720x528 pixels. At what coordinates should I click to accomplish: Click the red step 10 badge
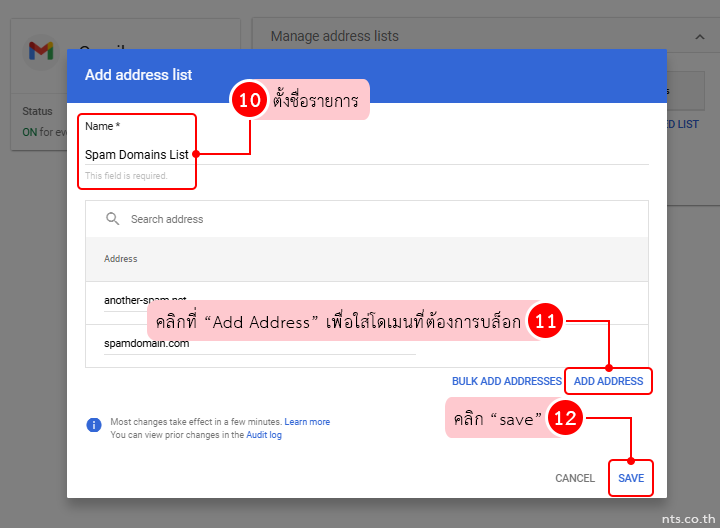click(248, 101)
